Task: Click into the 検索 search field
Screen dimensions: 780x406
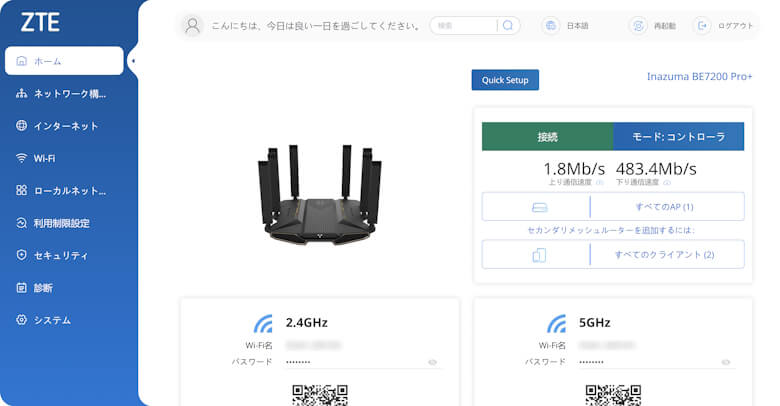Action: pyautogui.click(x=464, y=26)
